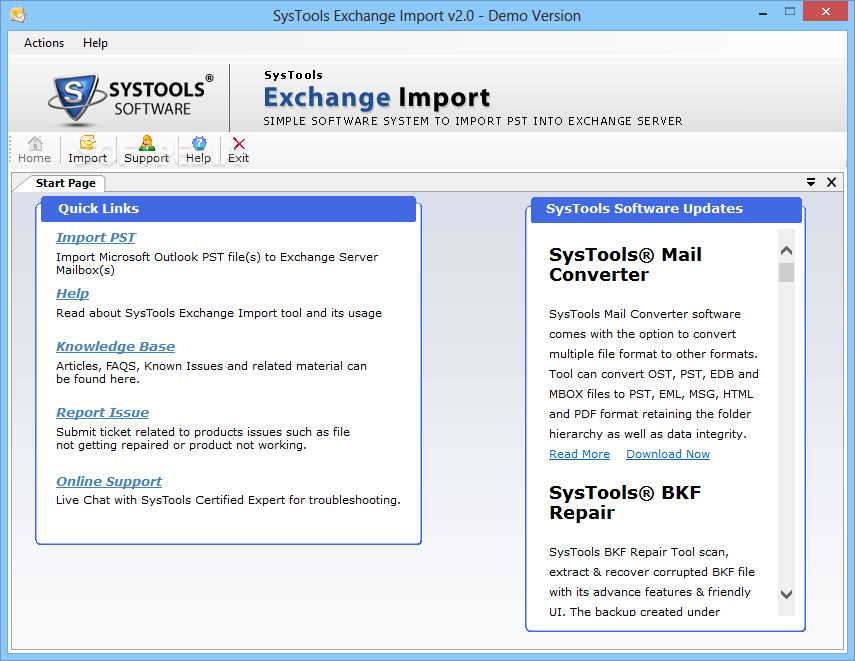Open the Help toolbar icon
This screenshot has width=855, height=661.
coord(198,150)
